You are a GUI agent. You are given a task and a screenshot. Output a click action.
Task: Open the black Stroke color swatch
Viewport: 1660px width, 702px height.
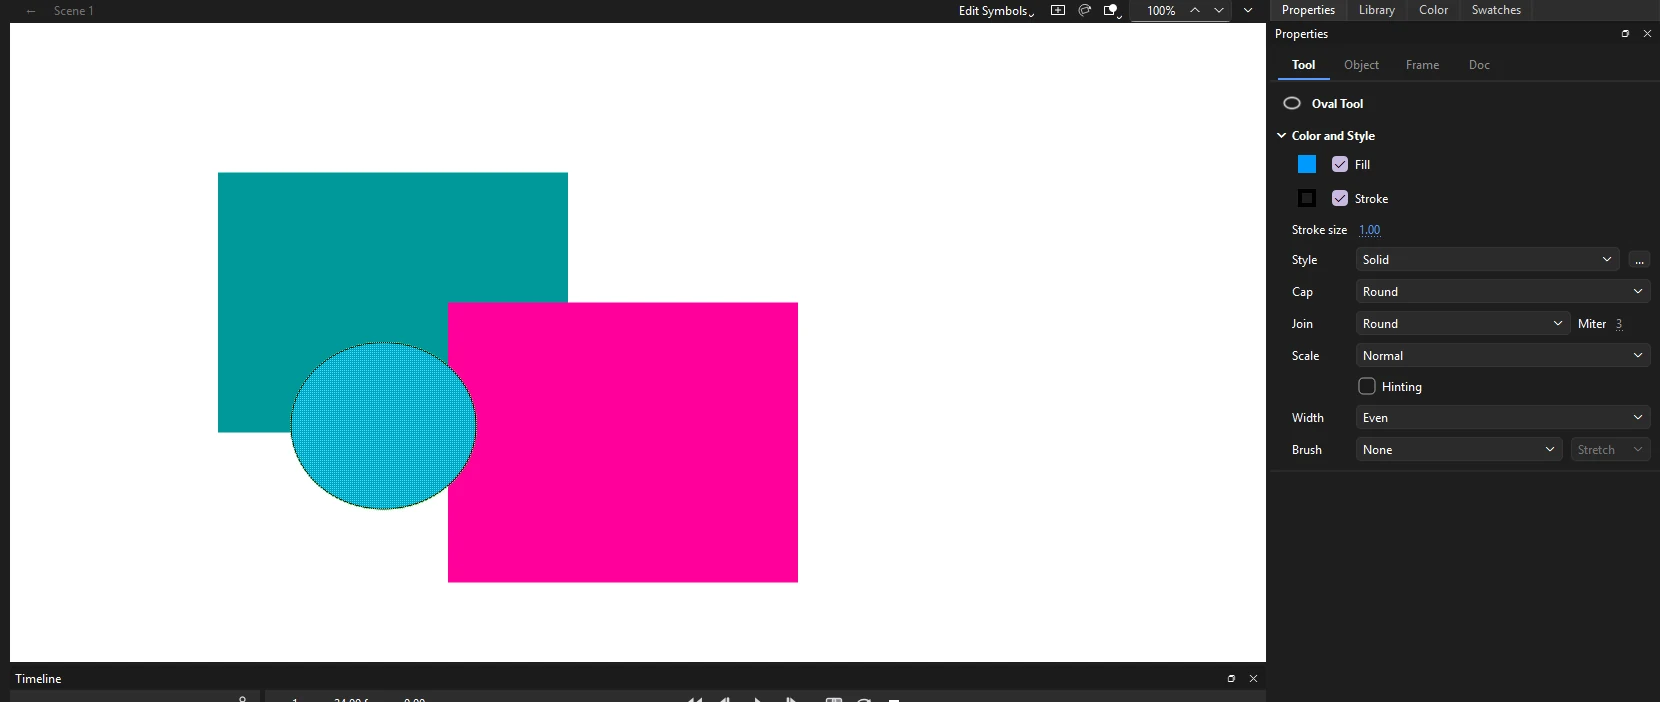(x=1307, y=198)
